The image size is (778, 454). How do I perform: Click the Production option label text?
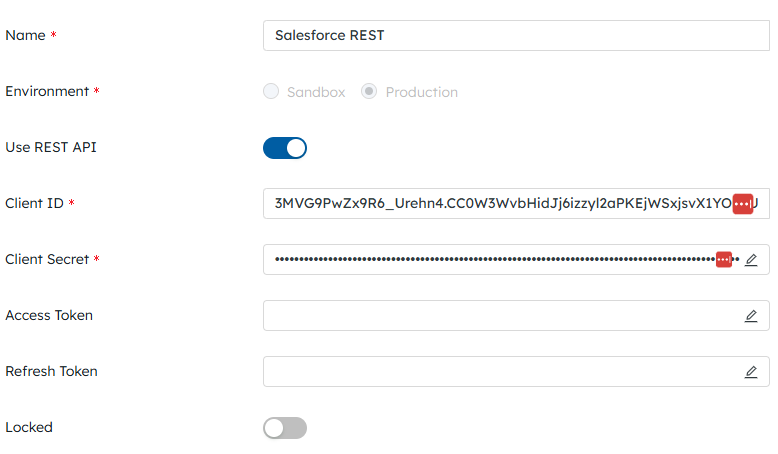point(422,92)
